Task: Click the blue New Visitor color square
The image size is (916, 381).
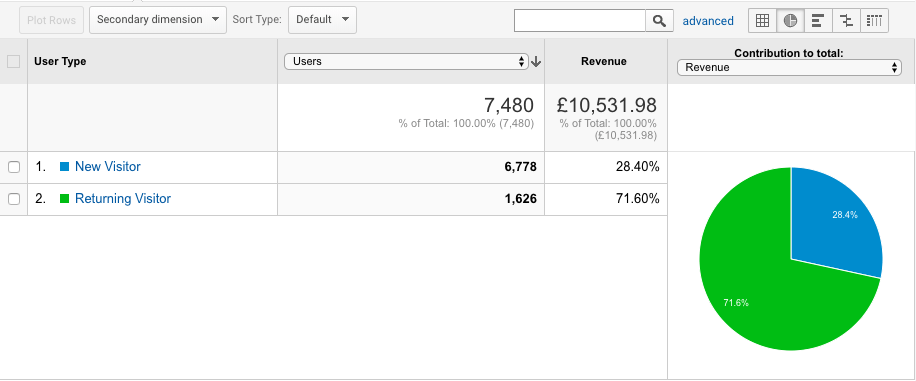Action: [x=65, y=167]
